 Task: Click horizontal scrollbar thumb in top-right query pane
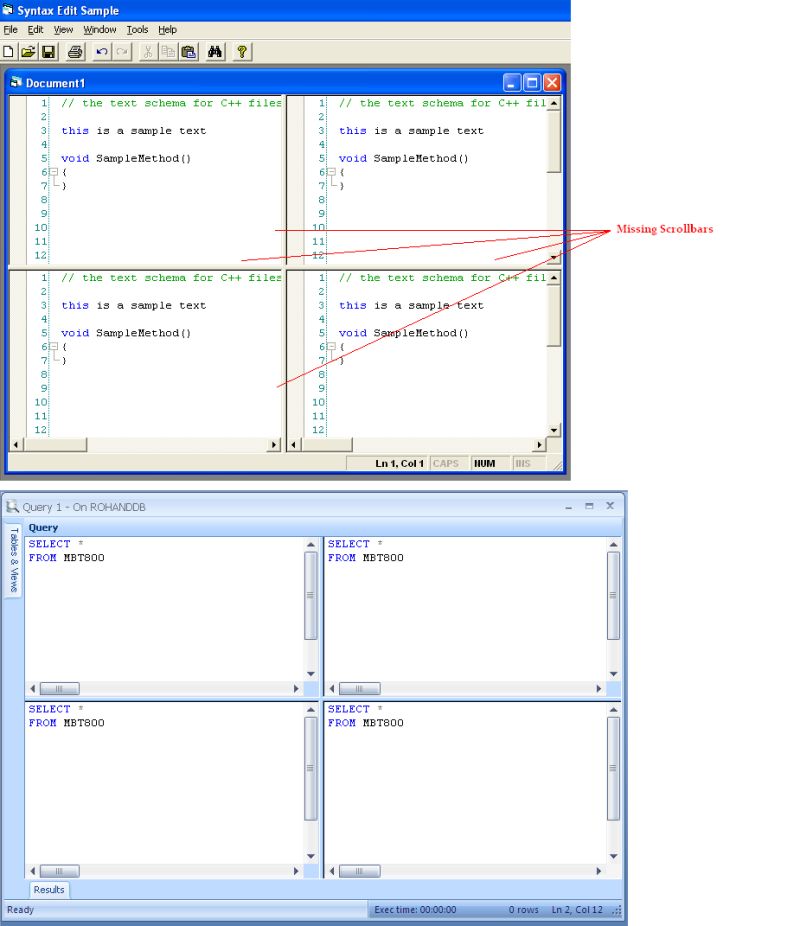coord(360,689)
